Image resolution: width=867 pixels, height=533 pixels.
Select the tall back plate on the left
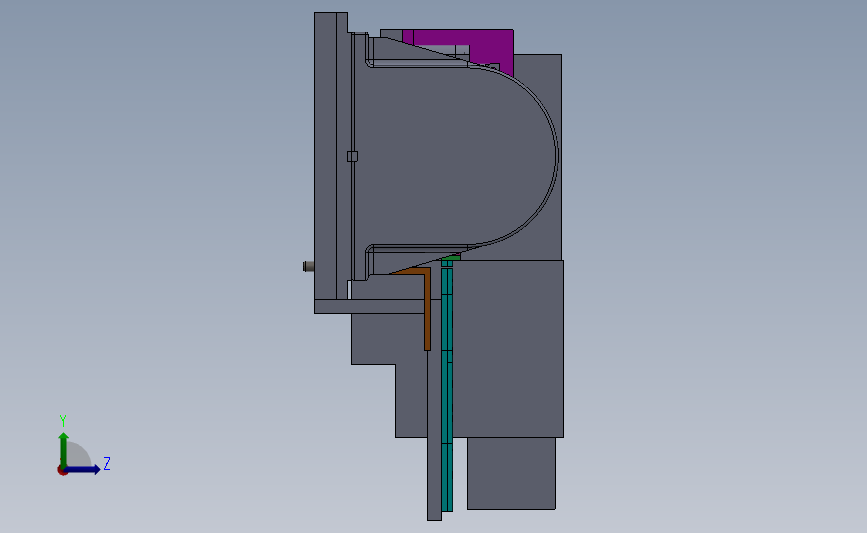(325, 156)
